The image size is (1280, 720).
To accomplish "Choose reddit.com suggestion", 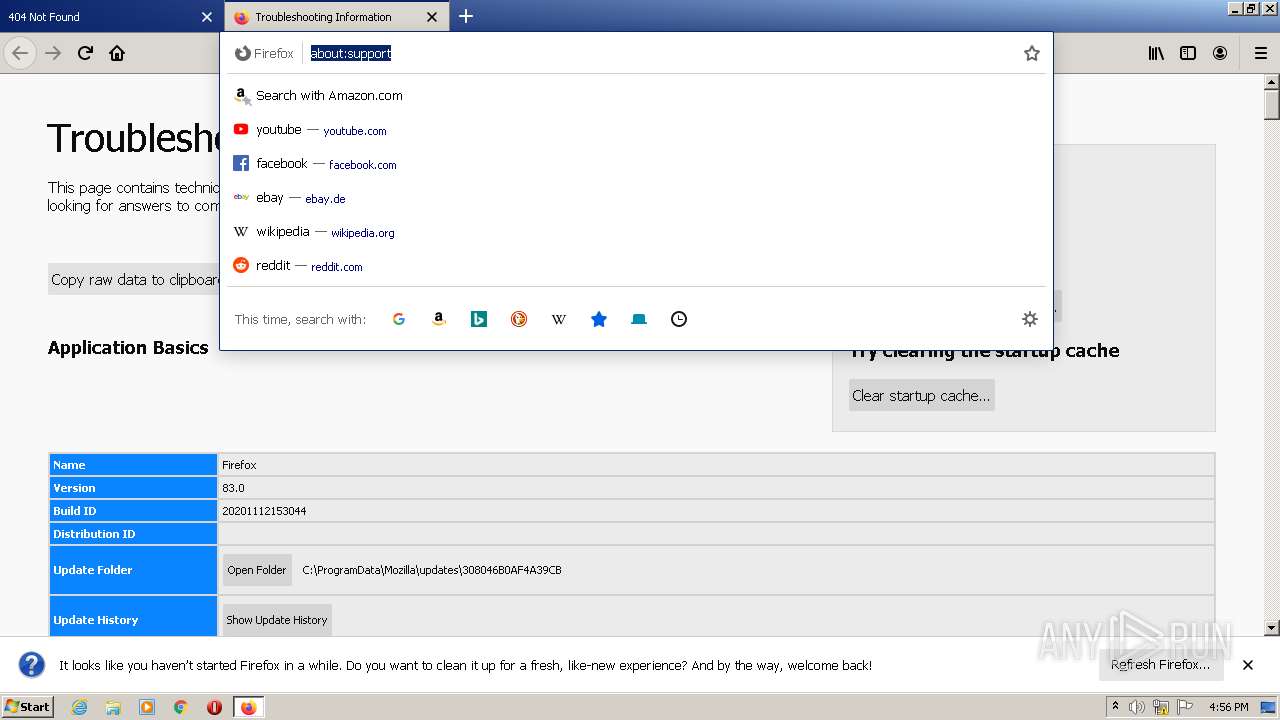I will pyautogui.click(x=636, y=266).
